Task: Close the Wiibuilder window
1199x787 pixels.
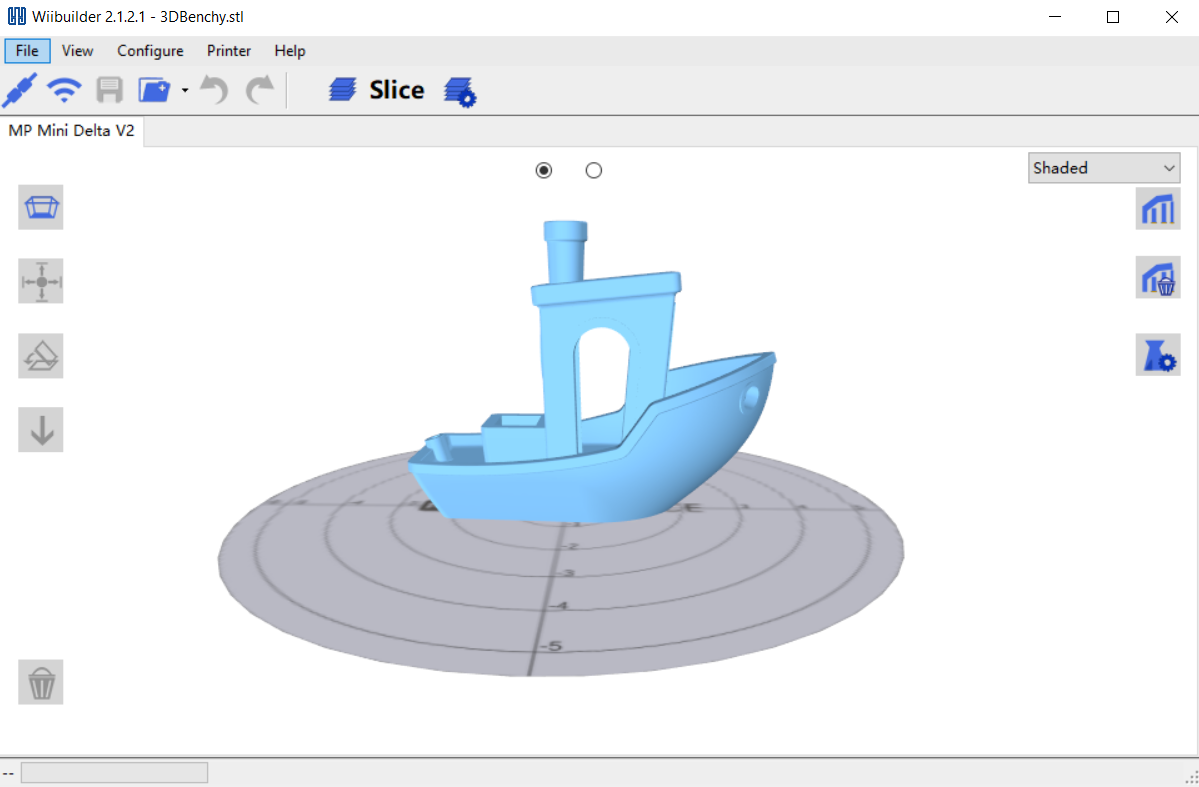Action: coord(1171,17)
